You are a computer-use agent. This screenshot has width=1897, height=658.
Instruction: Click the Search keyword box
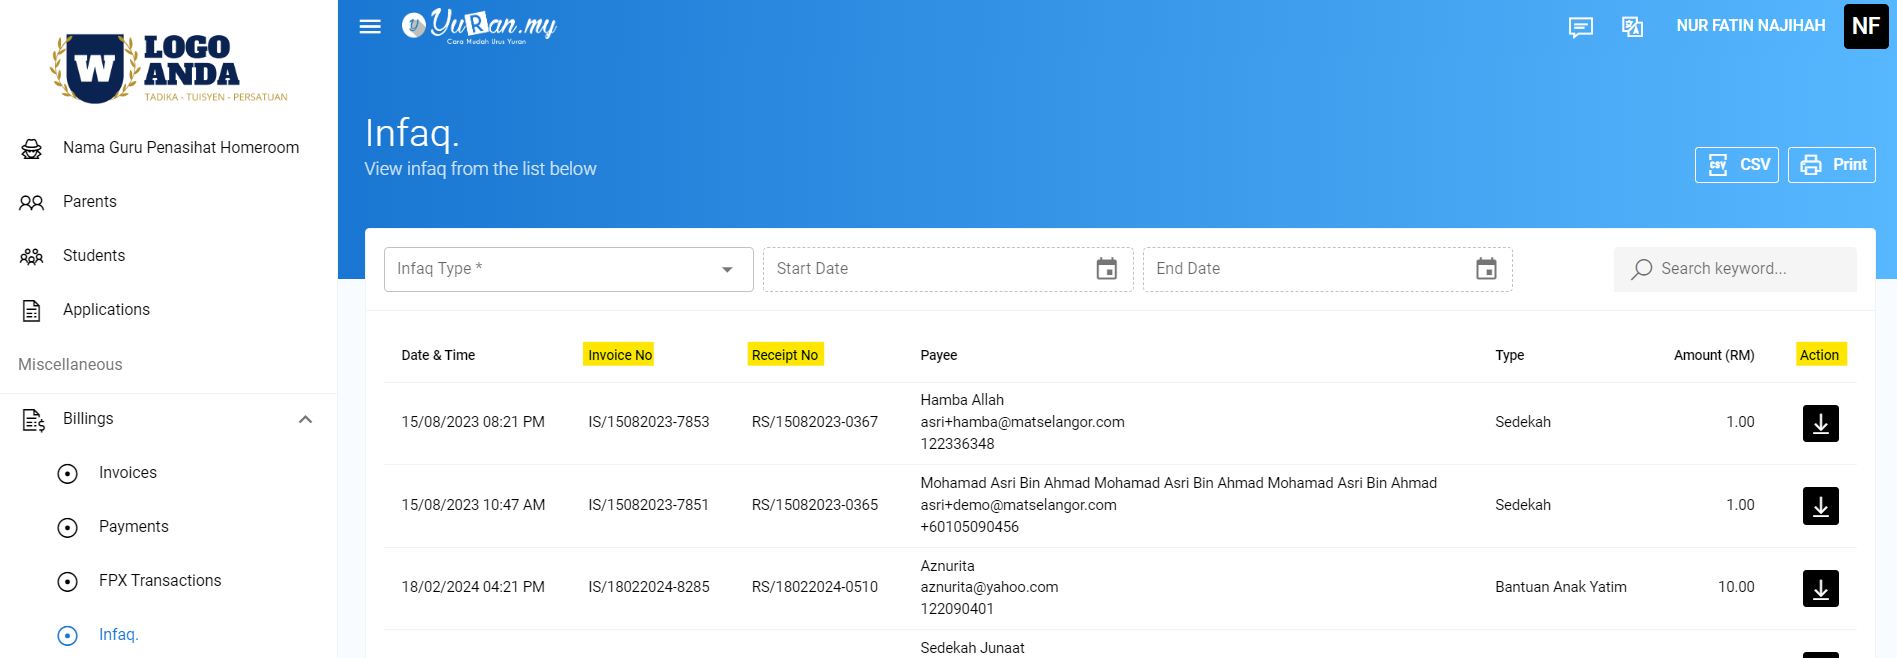click(x=1735, y=269)
